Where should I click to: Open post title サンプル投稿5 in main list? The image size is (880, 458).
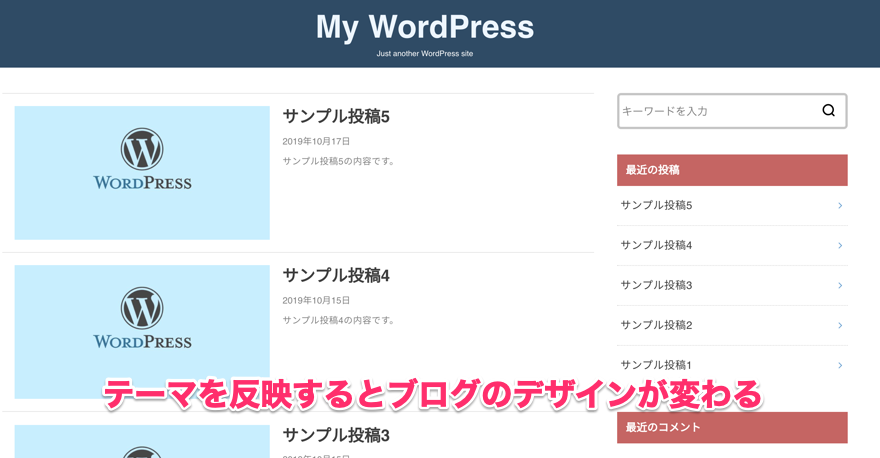coord(336,116)
